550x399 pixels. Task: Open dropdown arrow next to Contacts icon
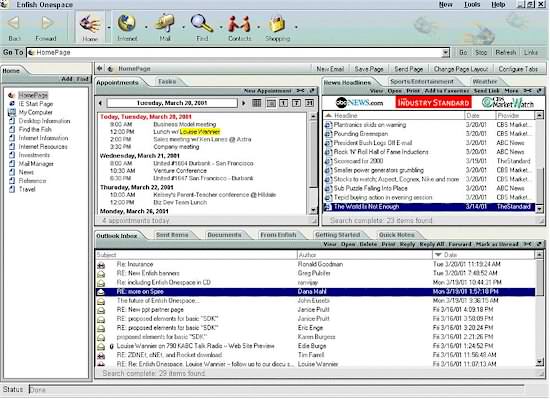(x=259, y=27)
